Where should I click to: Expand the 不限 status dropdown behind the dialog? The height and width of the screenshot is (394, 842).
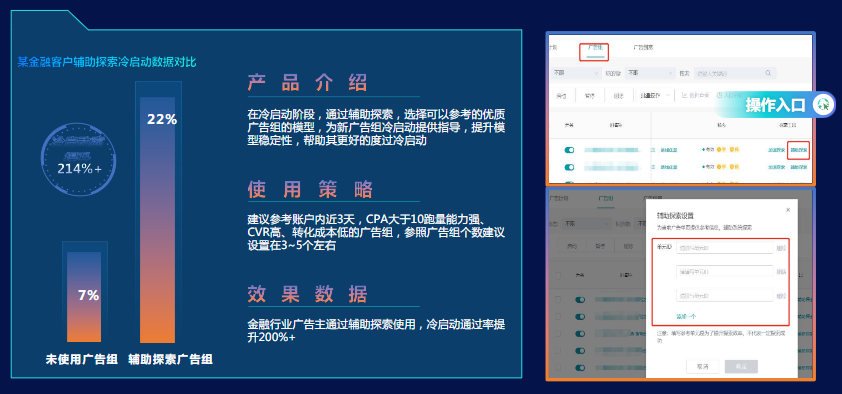tap(587, 223)
